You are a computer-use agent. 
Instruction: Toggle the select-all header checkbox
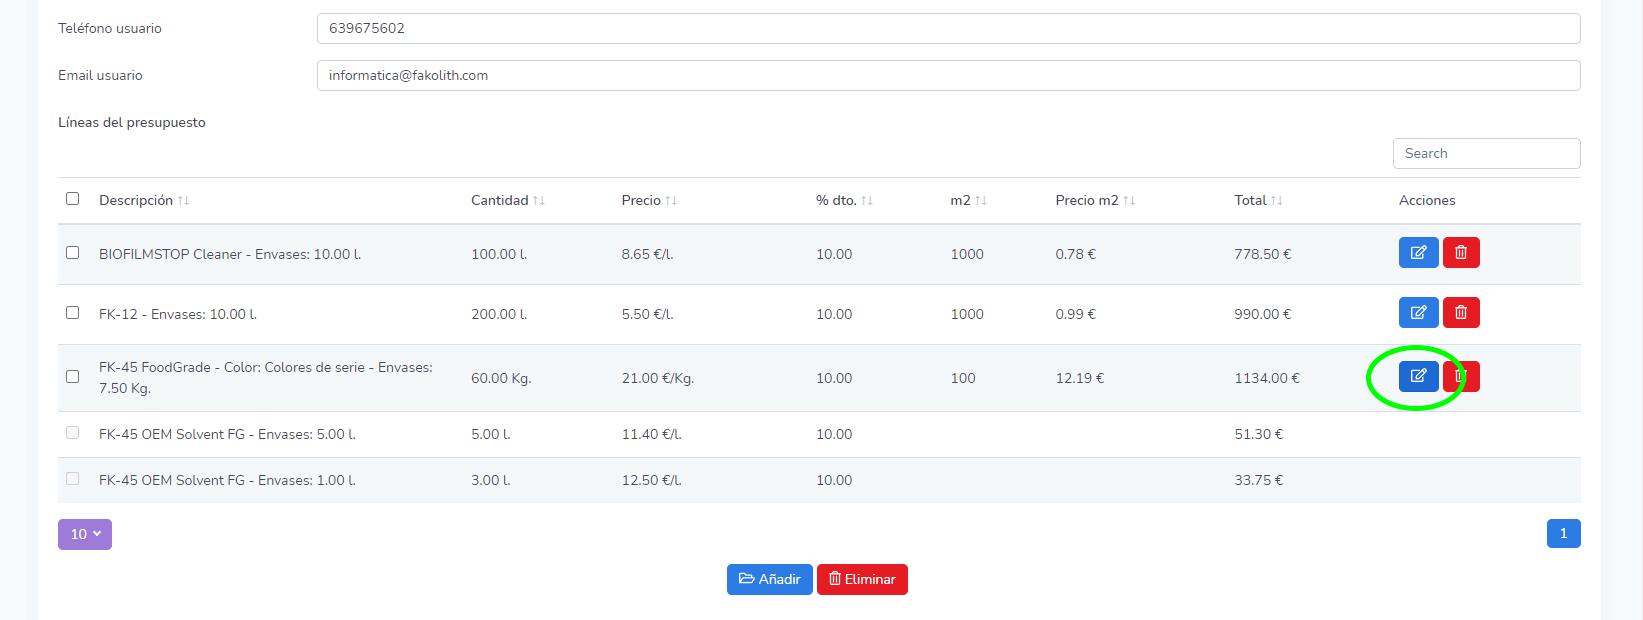(x=72, y=199)
